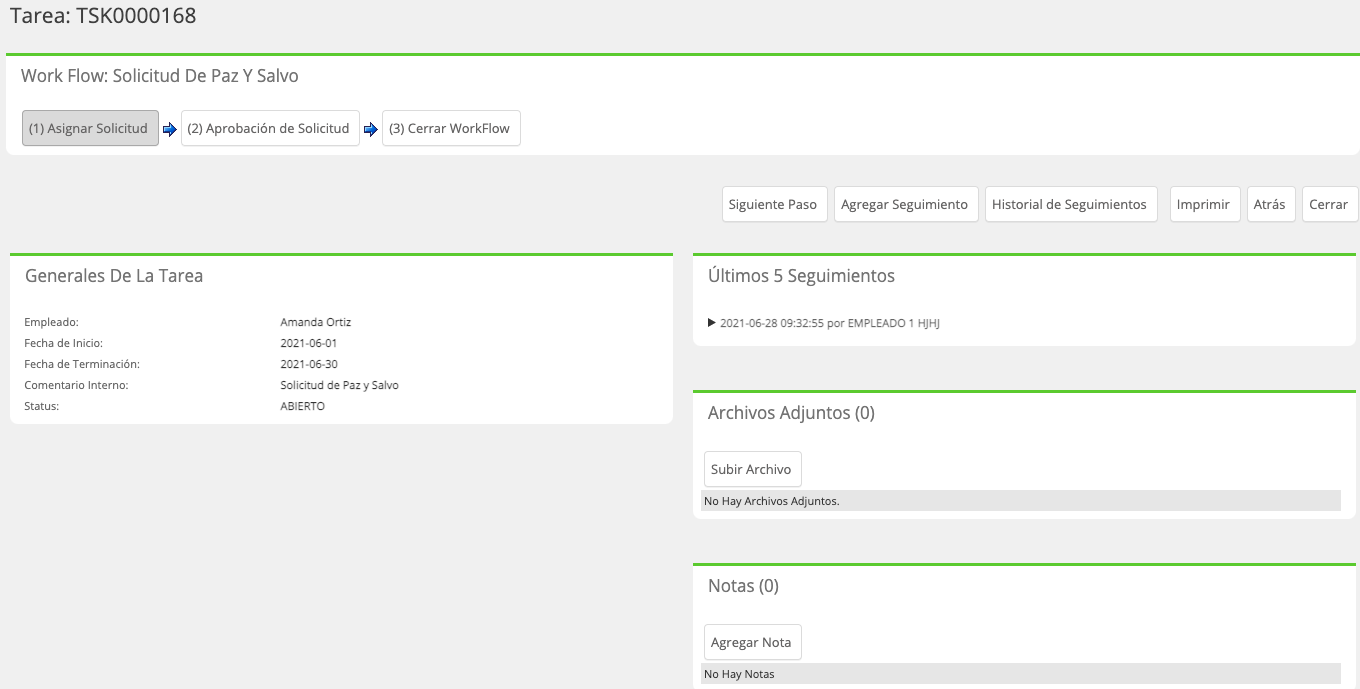
Task: Click the Últimos 5 Seguimientos heading
Action: click(801, 276)
